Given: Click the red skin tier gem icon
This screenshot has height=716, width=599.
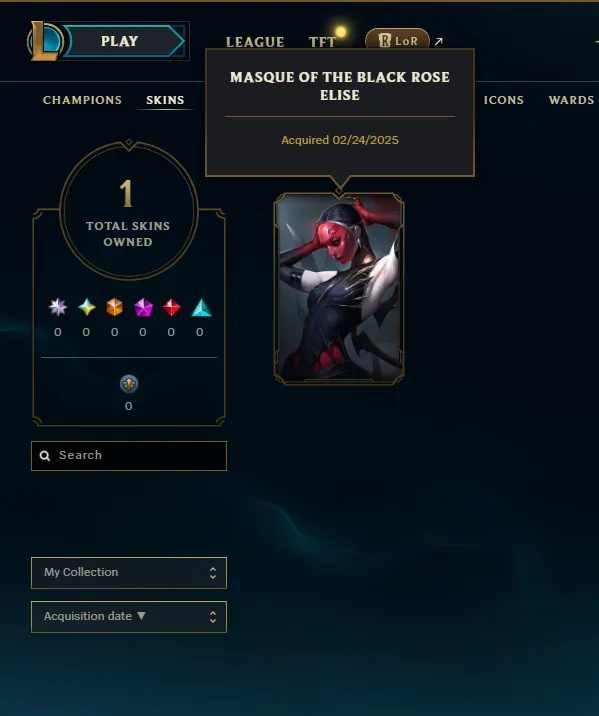Looking at the screenshot, I should click(x=171, y=307).
